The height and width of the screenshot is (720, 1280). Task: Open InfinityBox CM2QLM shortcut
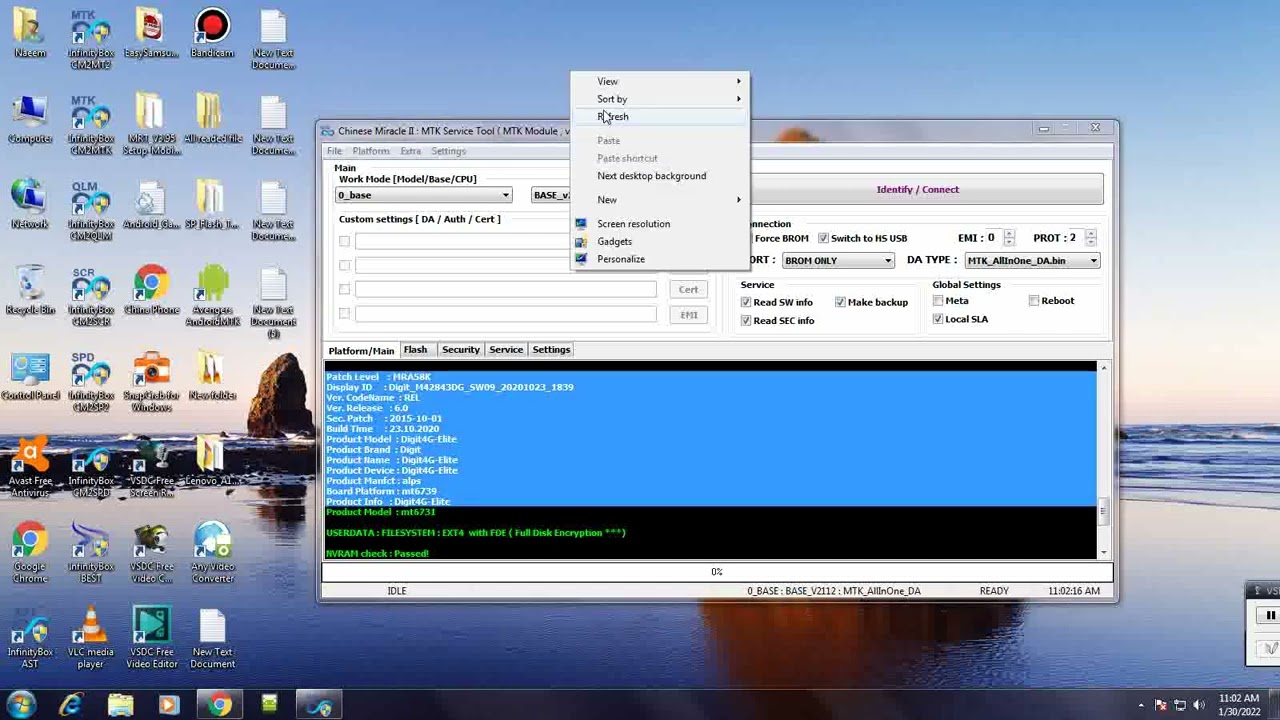coord(91,211)
